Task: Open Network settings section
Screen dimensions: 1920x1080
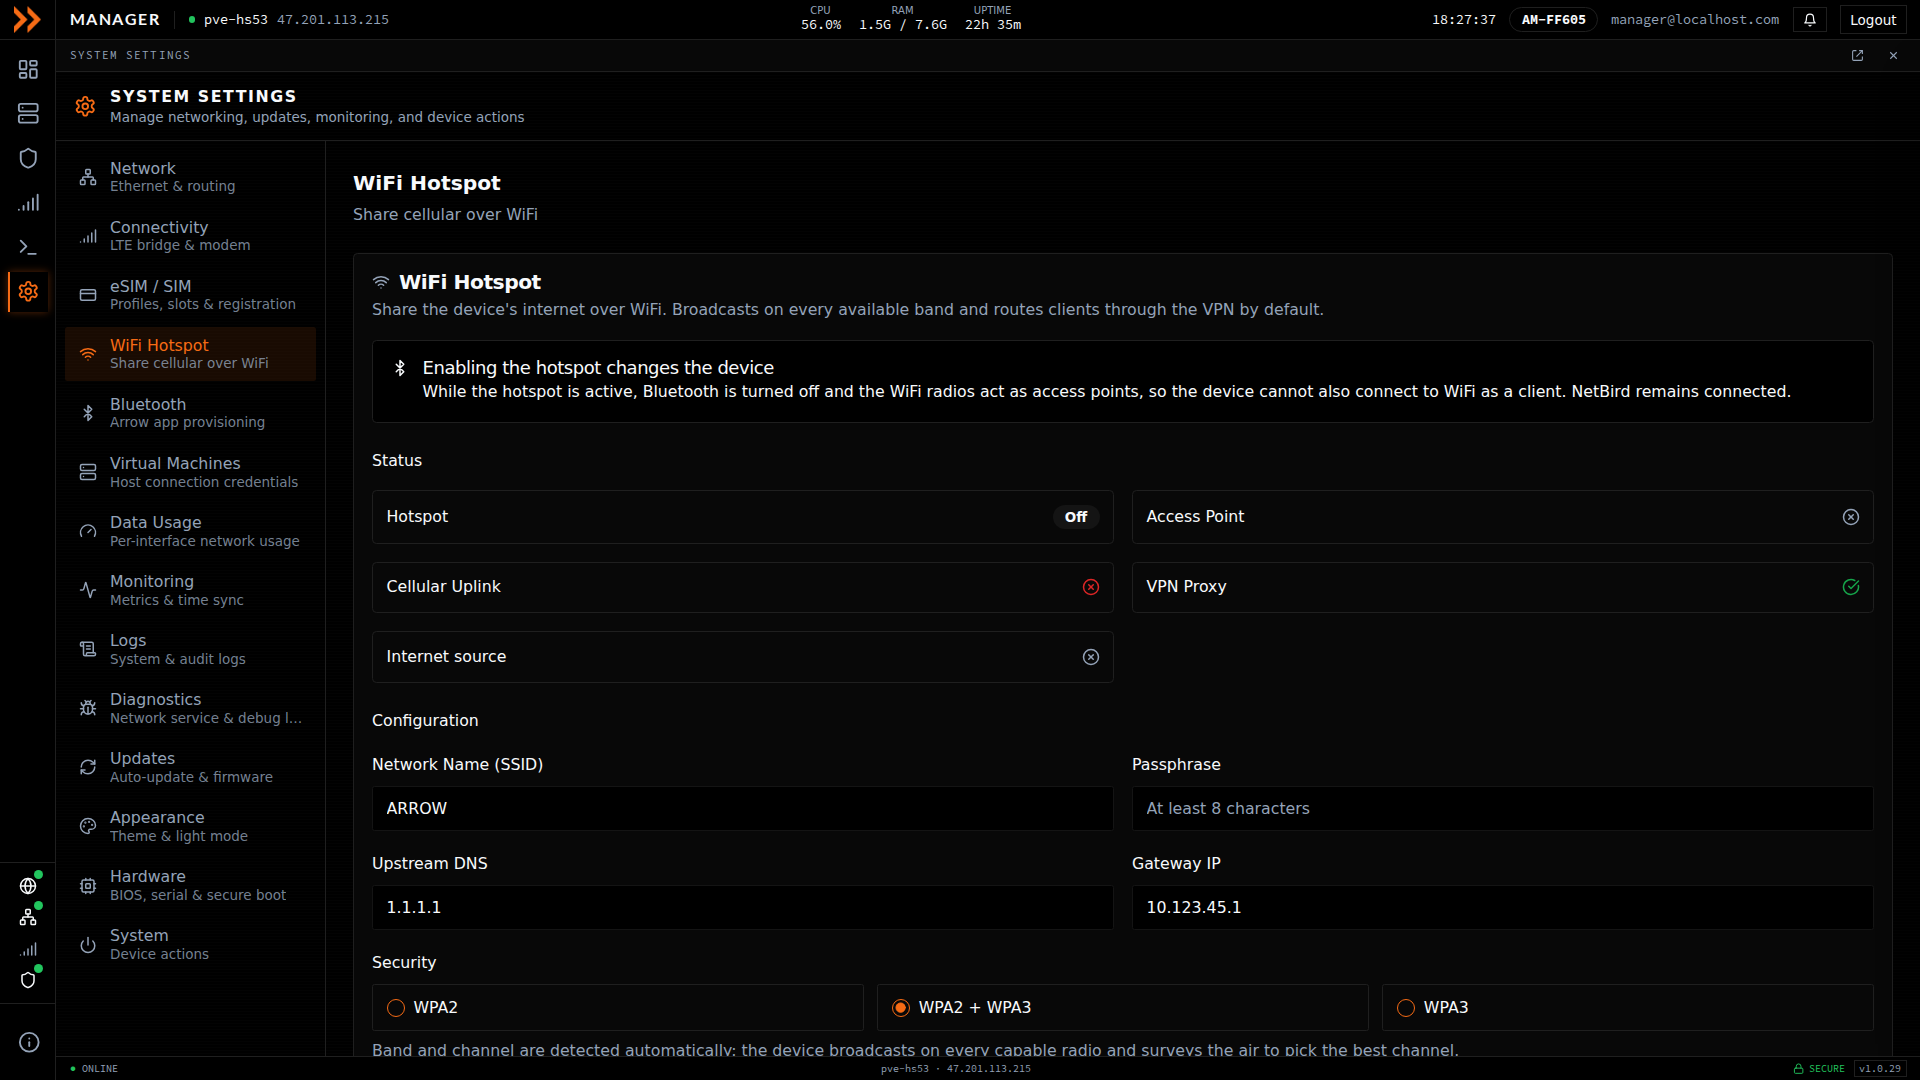Action: click(190, 177)
